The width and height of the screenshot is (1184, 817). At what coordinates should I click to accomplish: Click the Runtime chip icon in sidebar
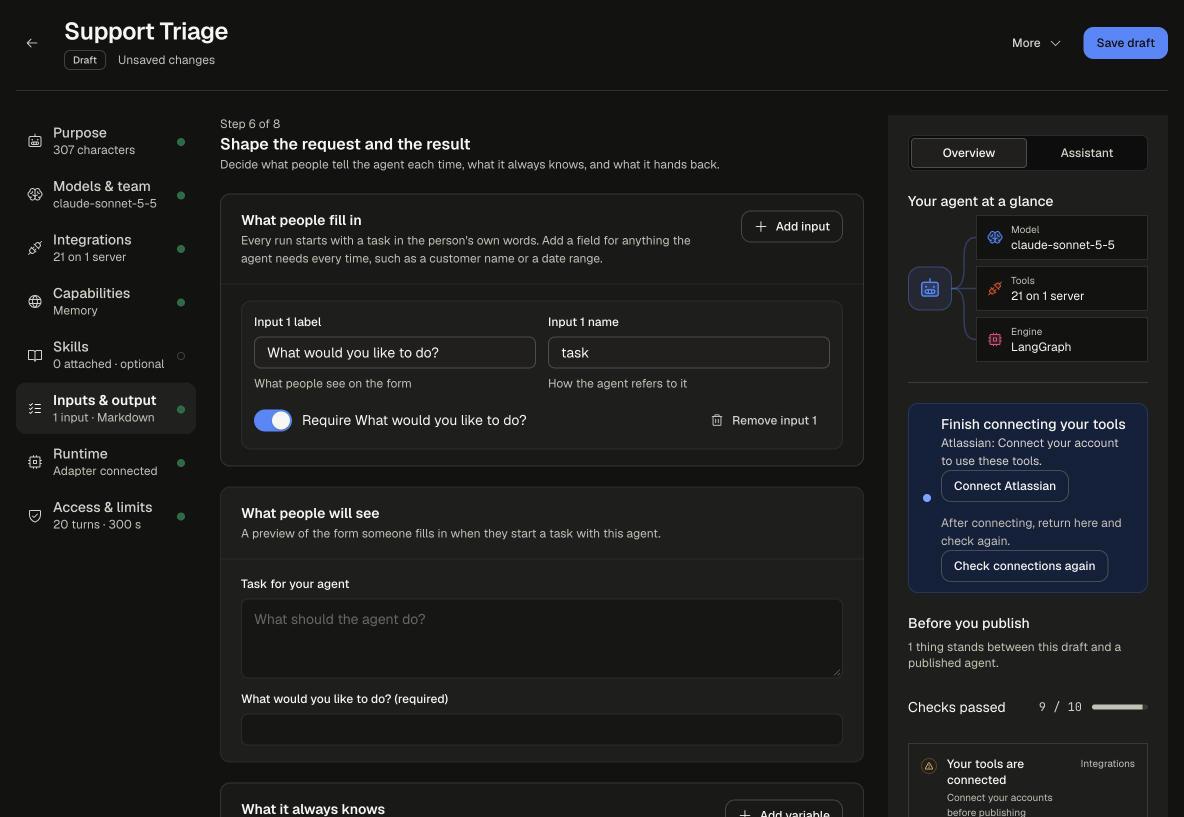coord(35,462)
